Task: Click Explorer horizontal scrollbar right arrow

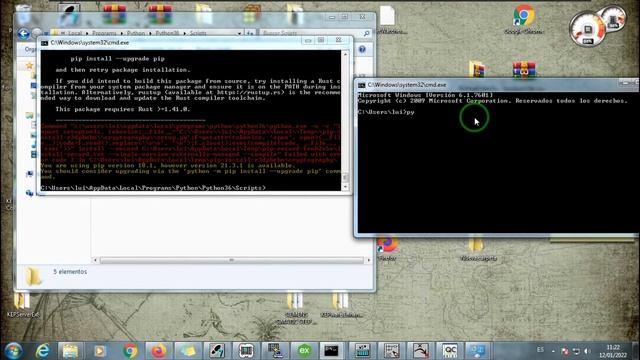Action: [369, 260]
